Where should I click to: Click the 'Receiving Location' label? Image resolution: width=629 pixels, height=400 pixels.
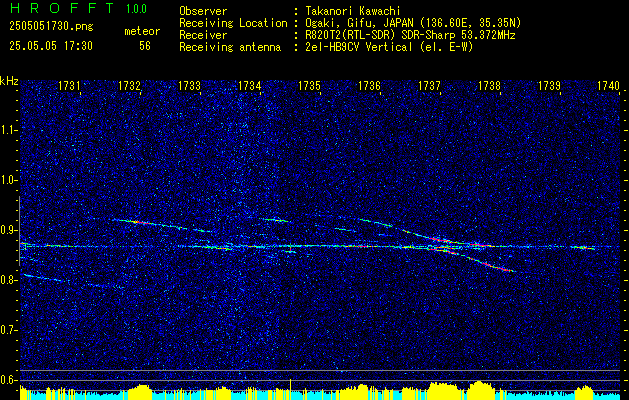[x=233, y=23]
